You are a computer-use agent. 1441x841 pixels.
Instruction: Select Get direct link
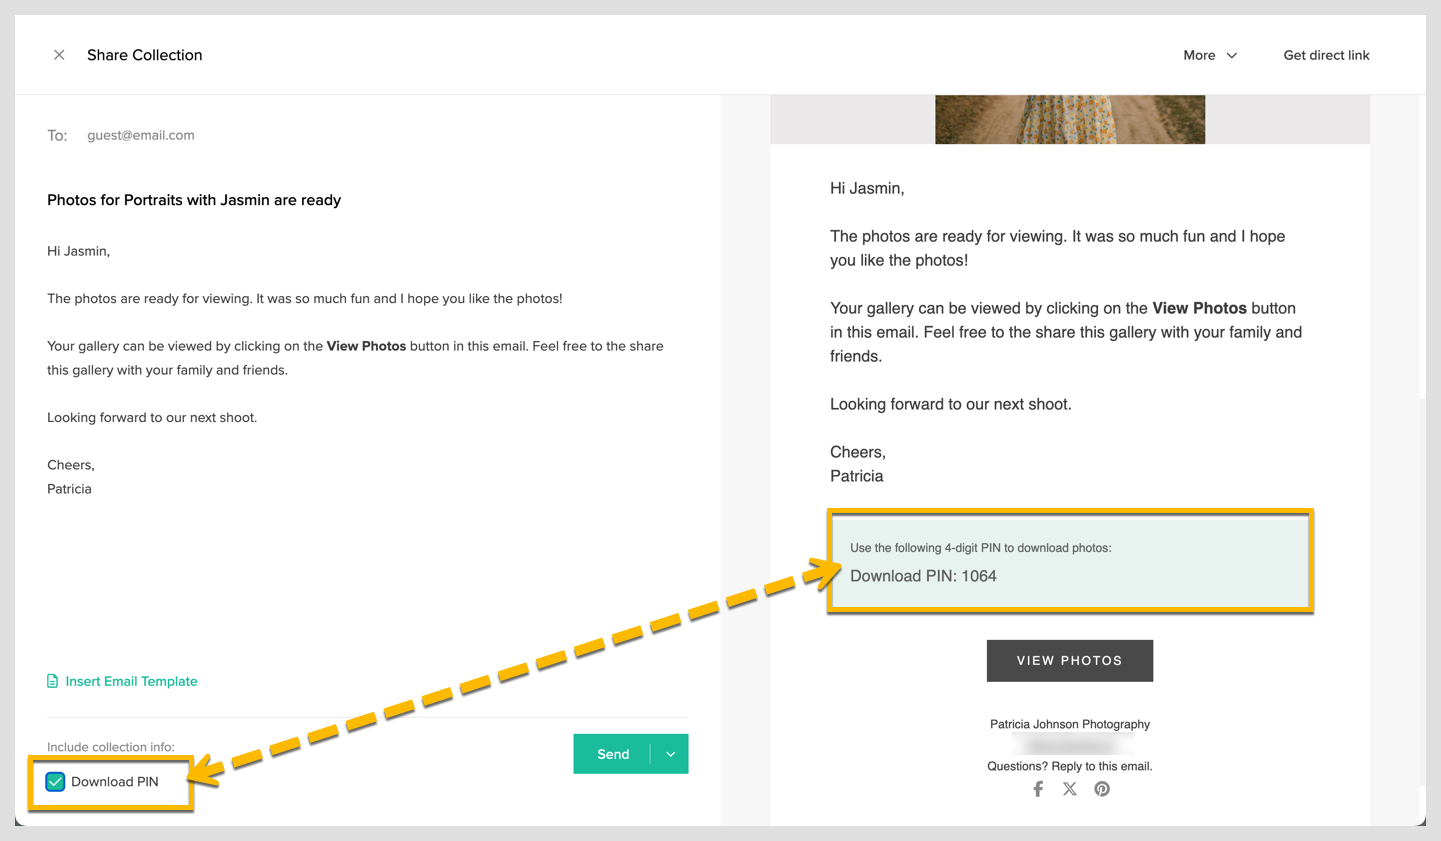coord(1326,55)
